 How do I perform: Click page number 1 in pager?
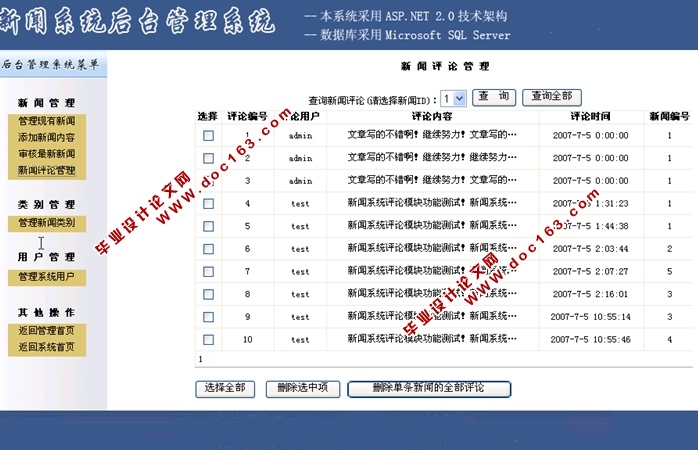pyautogui.click(x=200, y=359)
